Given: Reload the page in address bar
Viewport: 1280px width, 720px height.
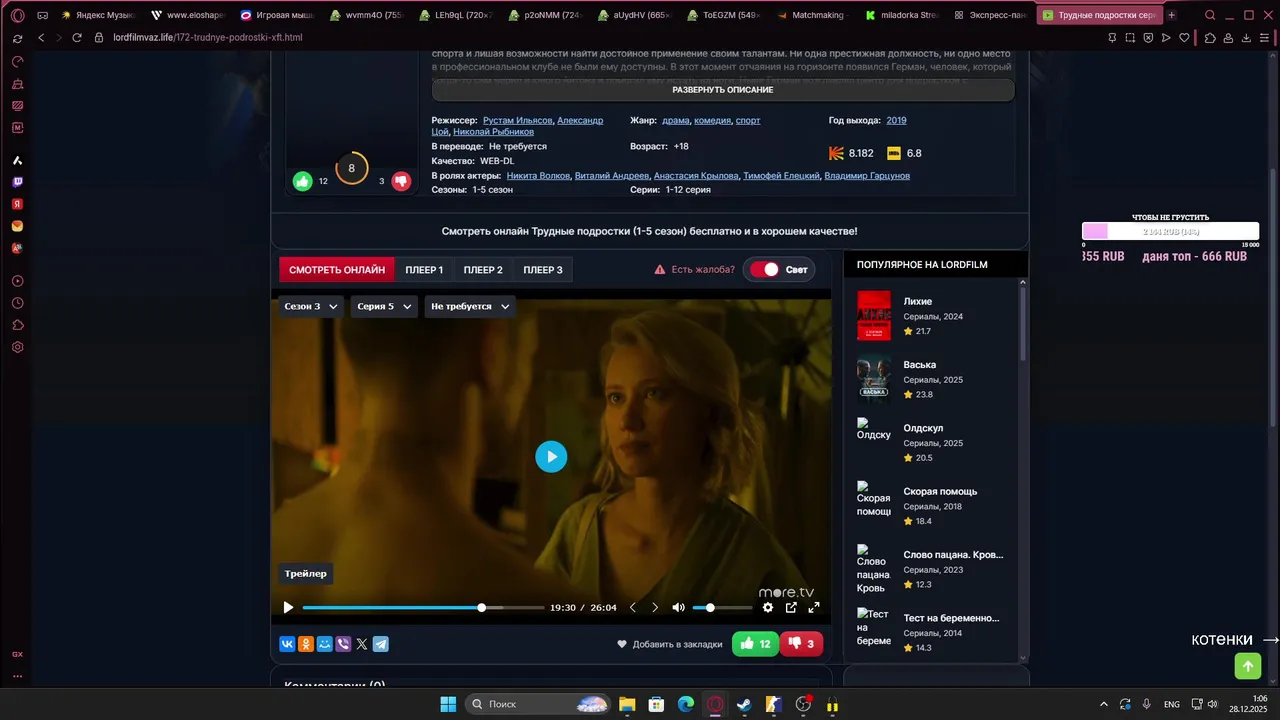Looking at the screenshot, I should click(x=76, y=37).
